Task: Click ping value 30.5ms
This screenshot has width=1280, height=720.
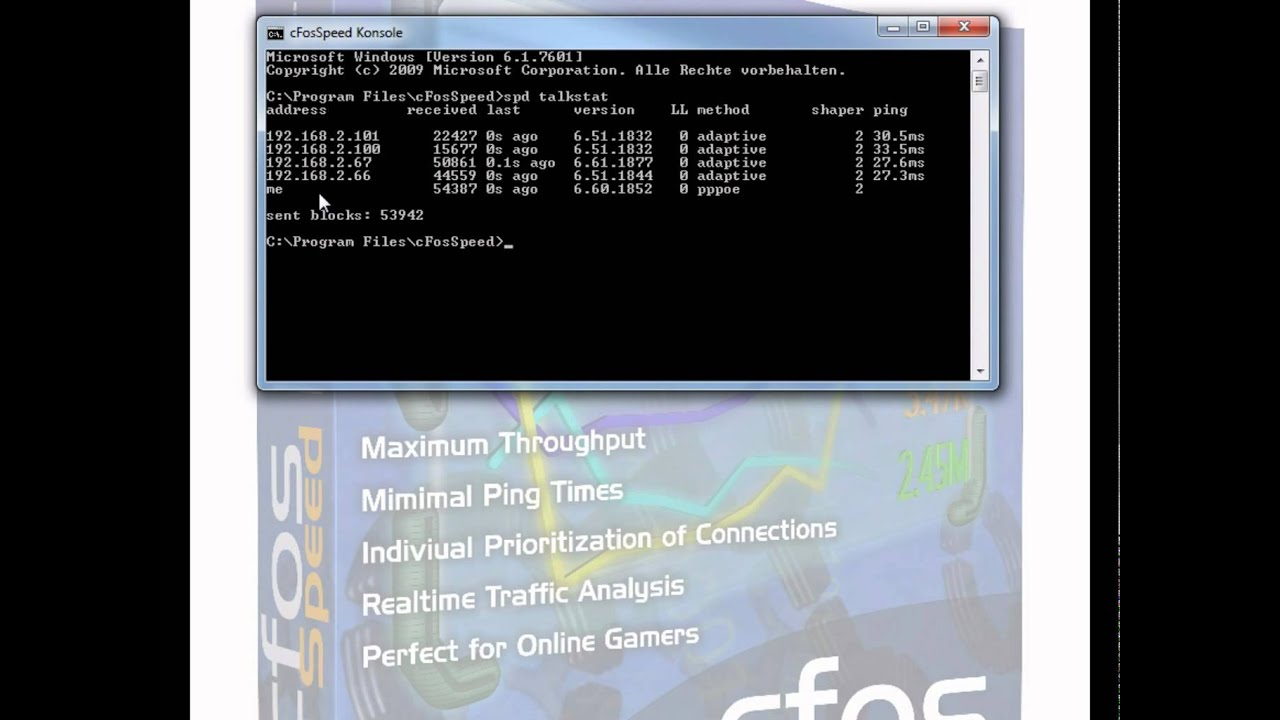Action: (898, 136)
